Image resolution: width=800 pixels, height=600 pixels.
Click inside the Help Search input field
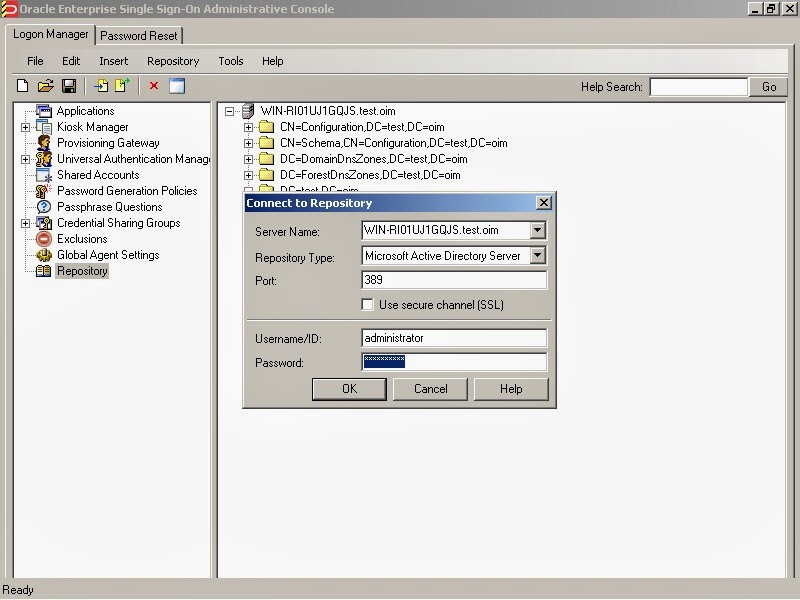pos(697,86)
